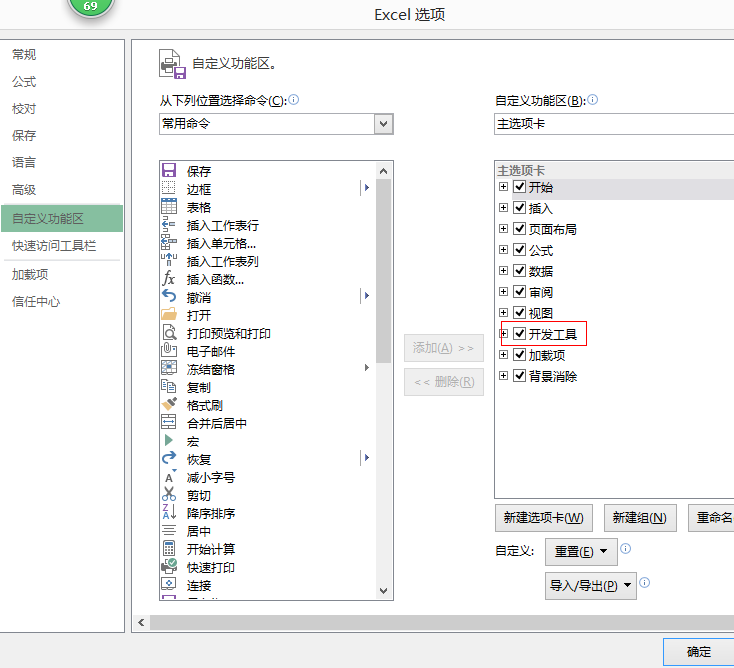The image size is (734, 668).
Task: Click the 新建选项卡(W) button
Action: (x=543, y=518)
